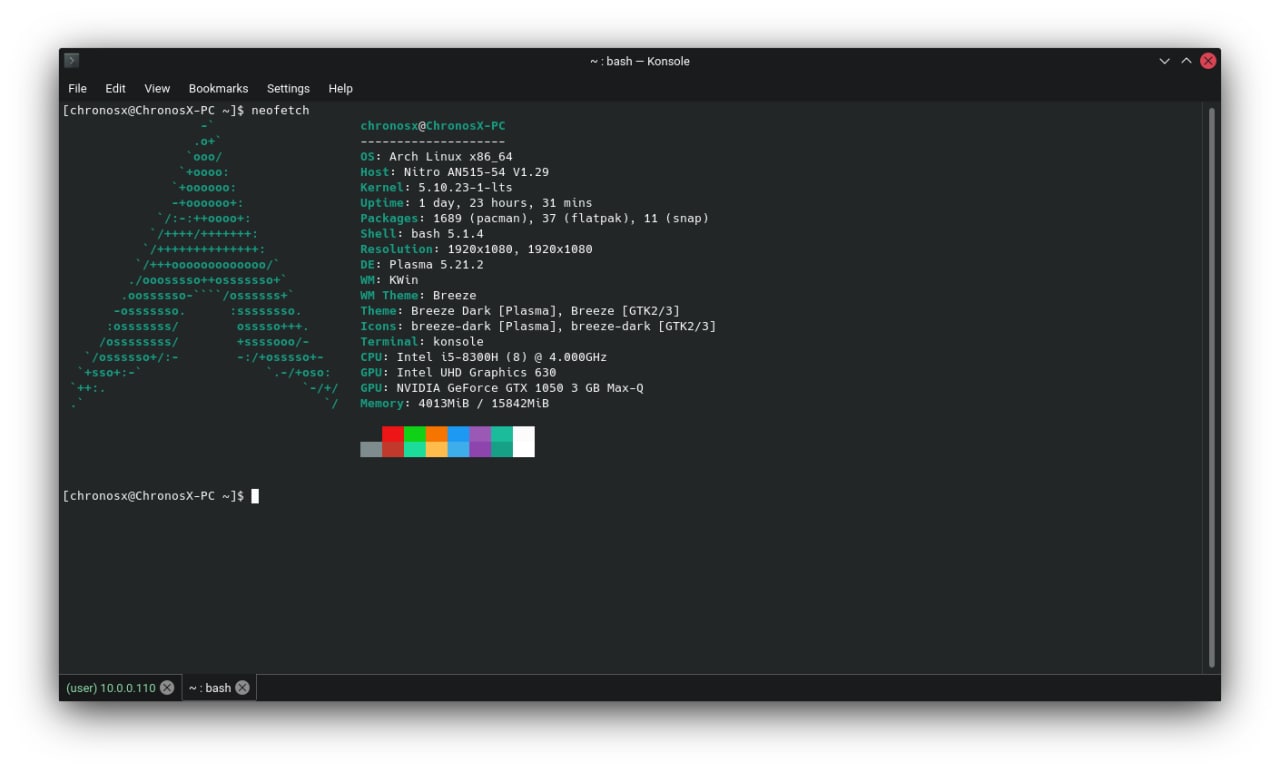The image size is (1280, 771).
Task: Click the white color block in neofetch output
Action: tap(524, 442)
